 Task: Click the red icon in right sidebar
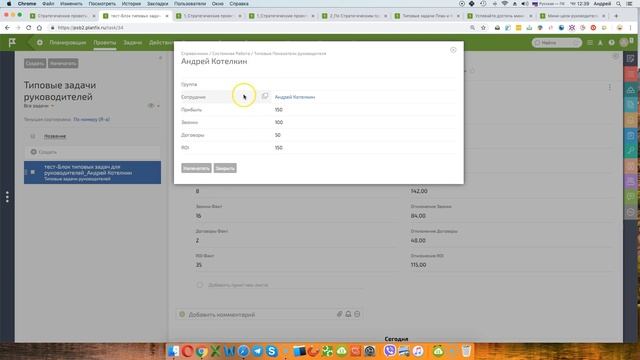click(x=631, y=74)
